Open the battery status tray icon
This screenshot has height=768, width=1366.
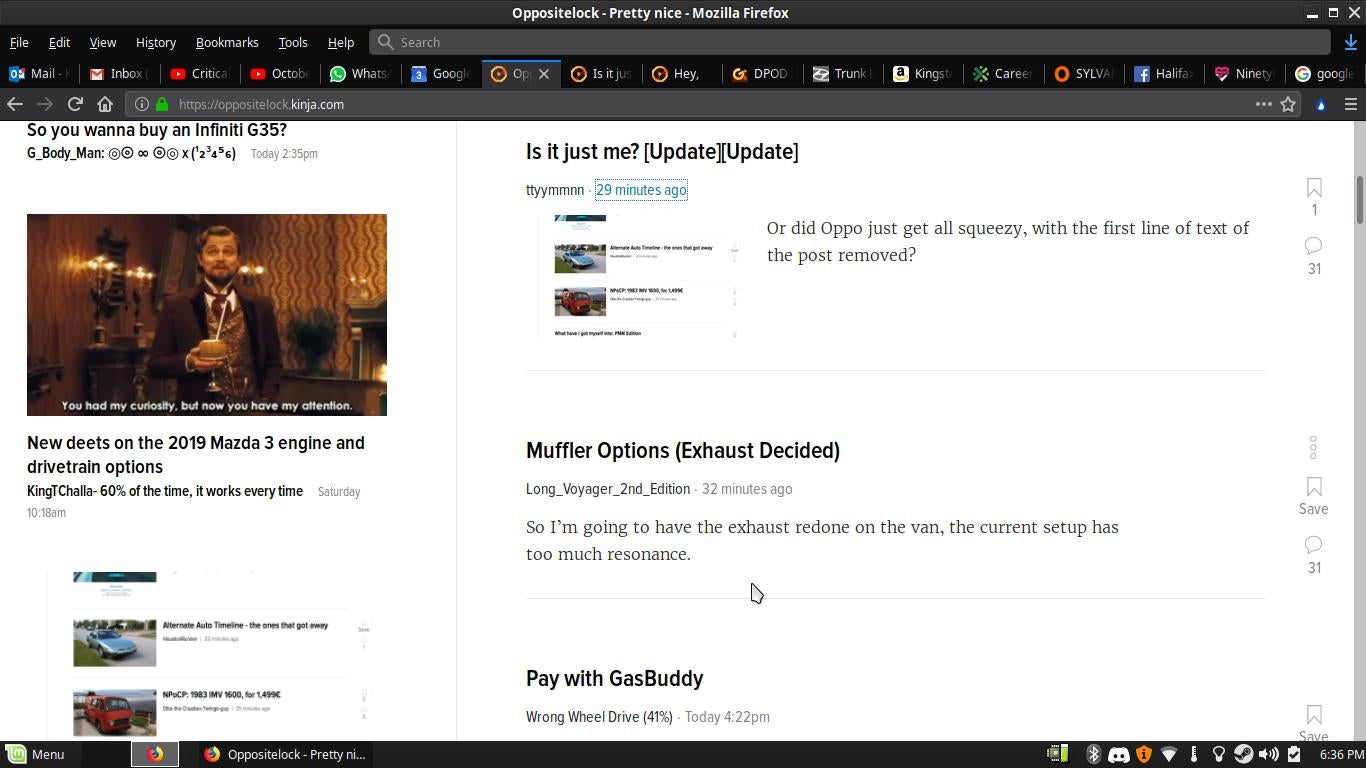click(1293, 754)
